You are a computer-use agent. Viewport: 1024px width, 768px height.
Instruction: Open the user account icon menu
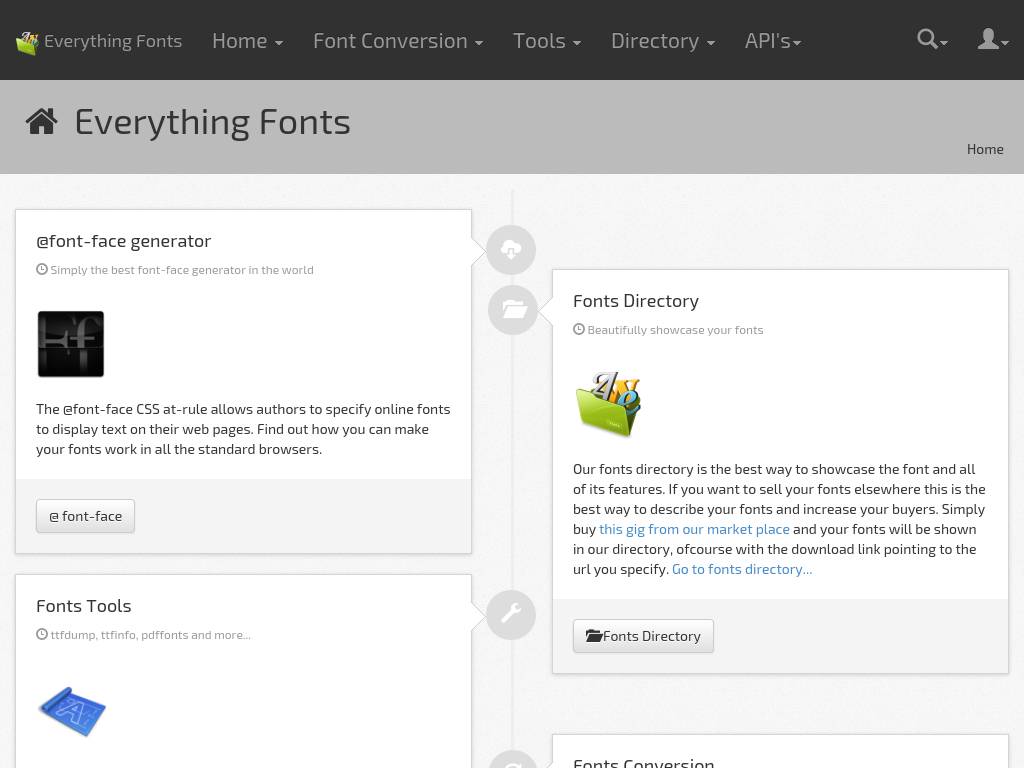[x=992, y=40]
